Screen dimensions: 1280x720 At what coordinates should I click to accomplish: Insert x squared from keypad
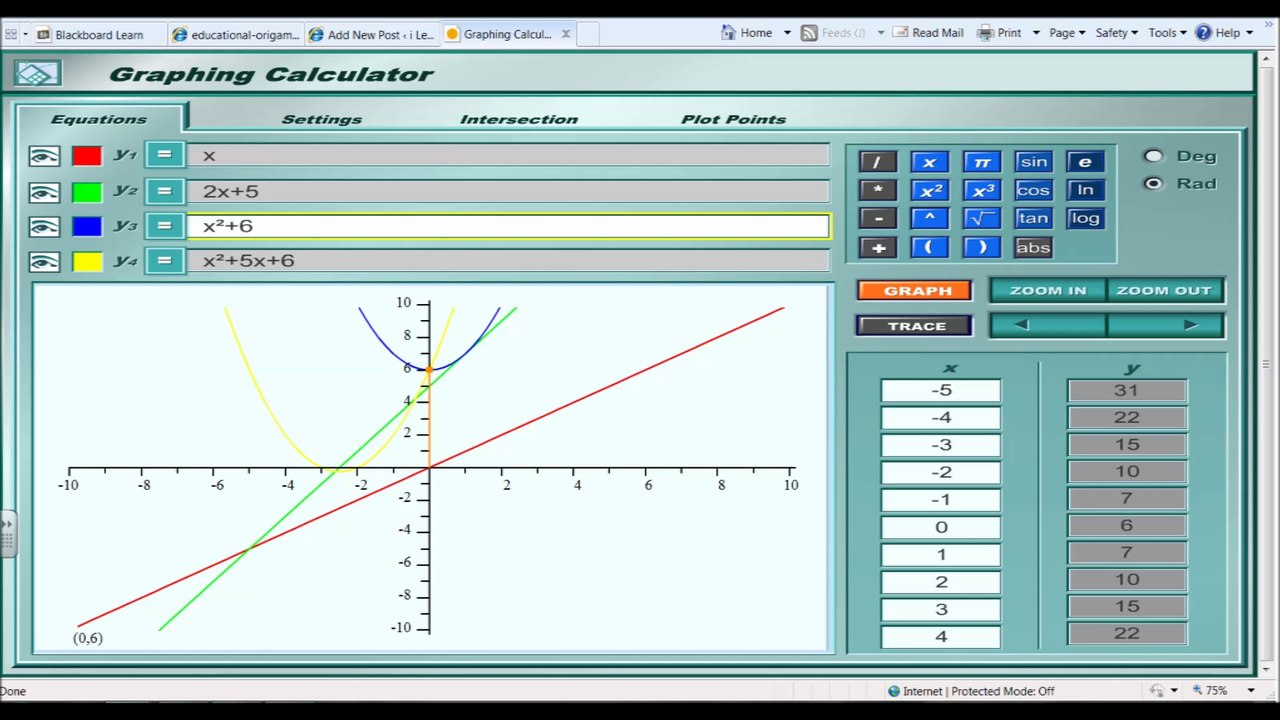point(929,190)
